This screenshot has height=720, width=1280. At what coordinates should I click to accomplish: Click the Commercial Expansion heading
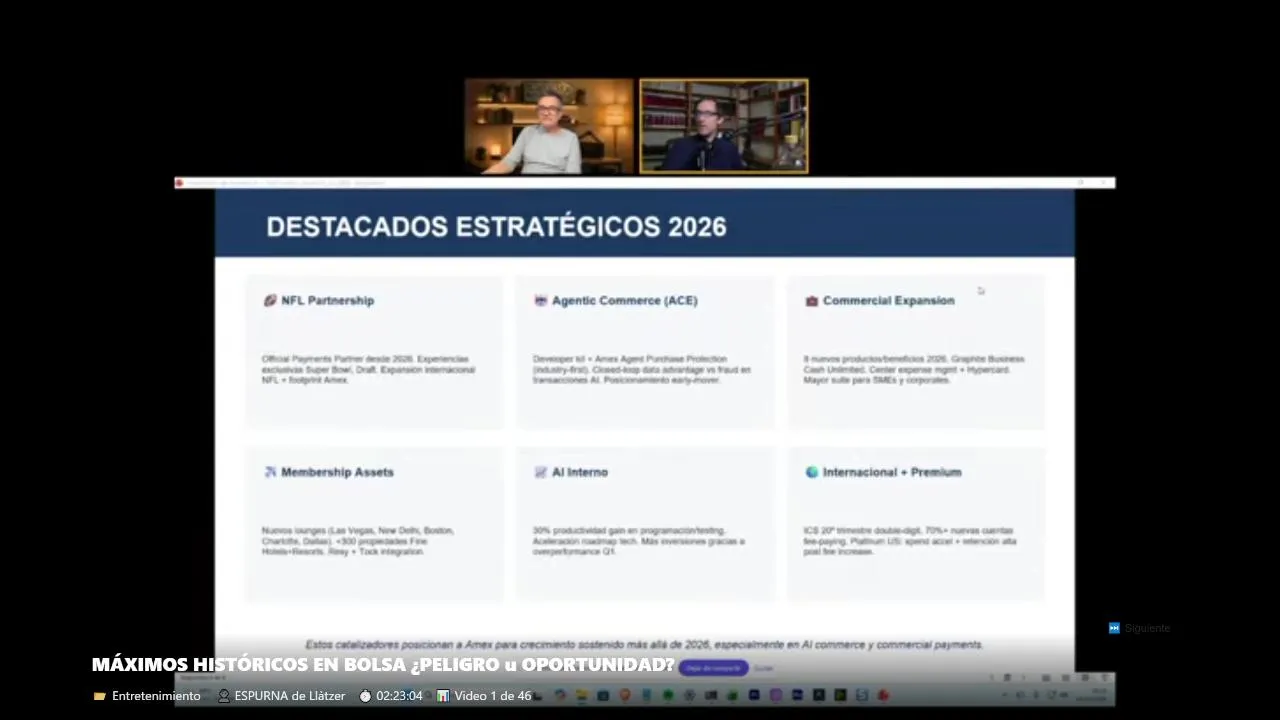click(x=888, y=300)
